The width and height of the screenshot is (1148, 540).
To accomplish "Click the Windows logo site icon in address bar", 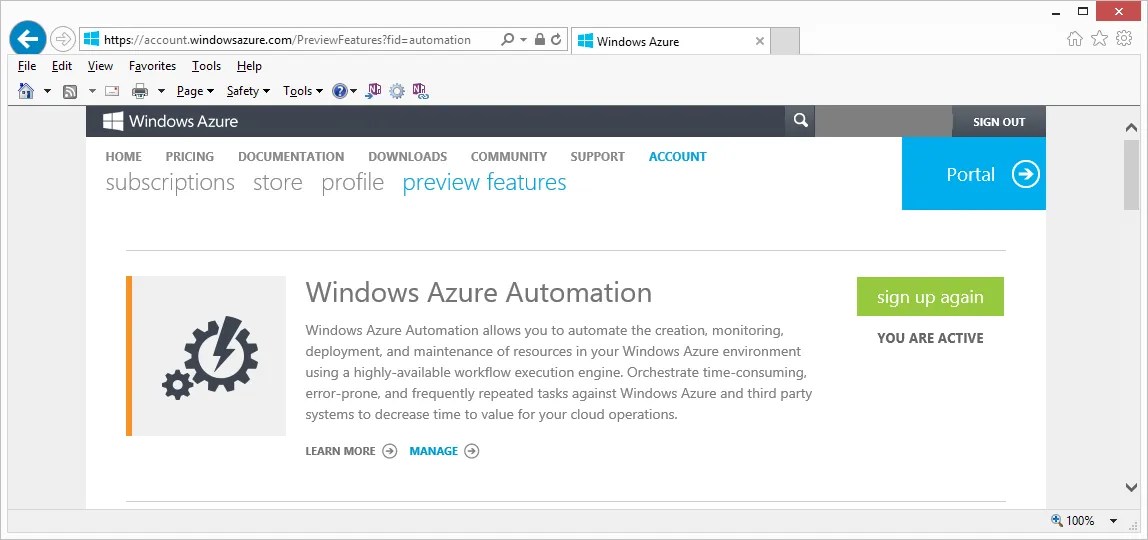I will [92, 40].
